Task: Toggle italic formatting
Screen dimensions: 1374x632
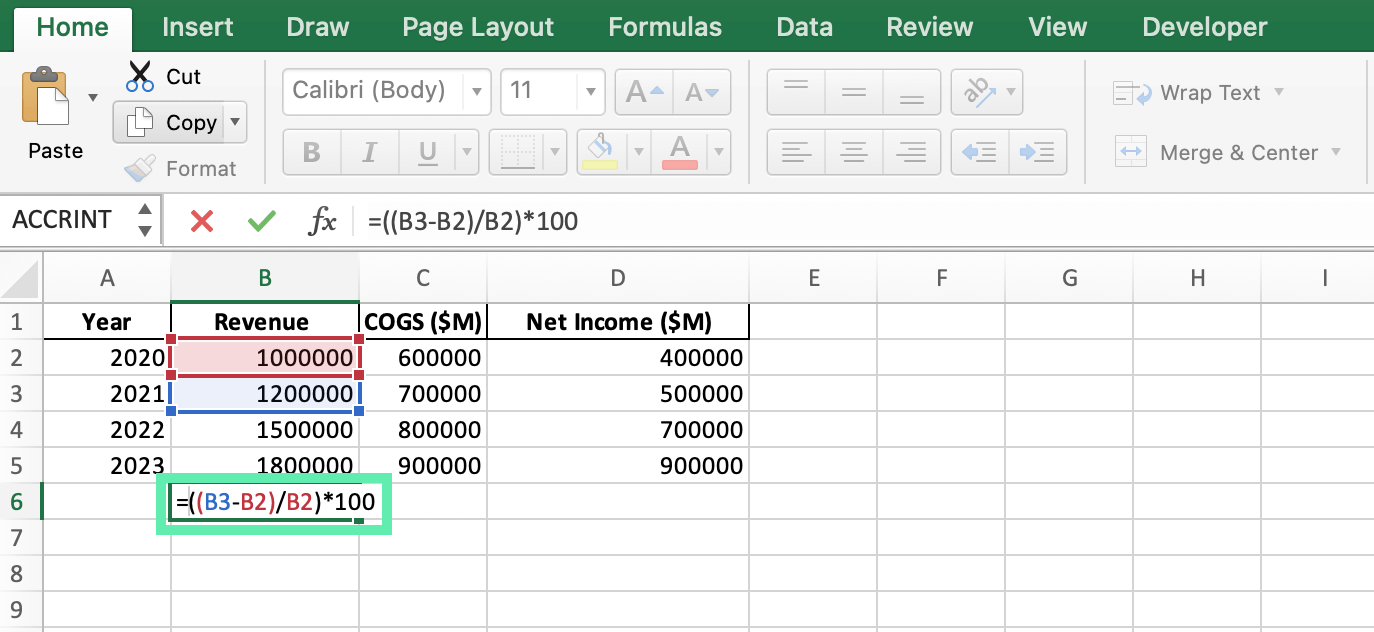Action: click(369, 152)
